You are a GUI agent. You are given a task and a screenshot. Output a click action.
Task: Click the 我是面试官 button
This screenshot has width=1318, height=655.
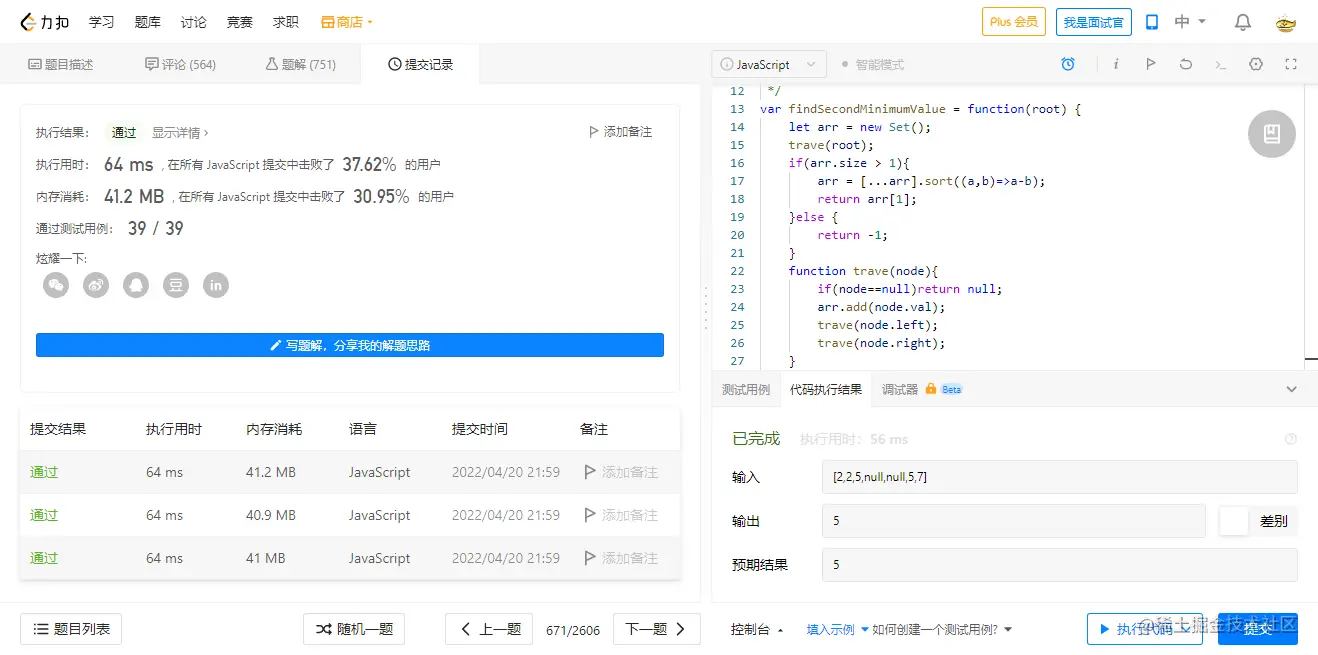click(1093, 22)
